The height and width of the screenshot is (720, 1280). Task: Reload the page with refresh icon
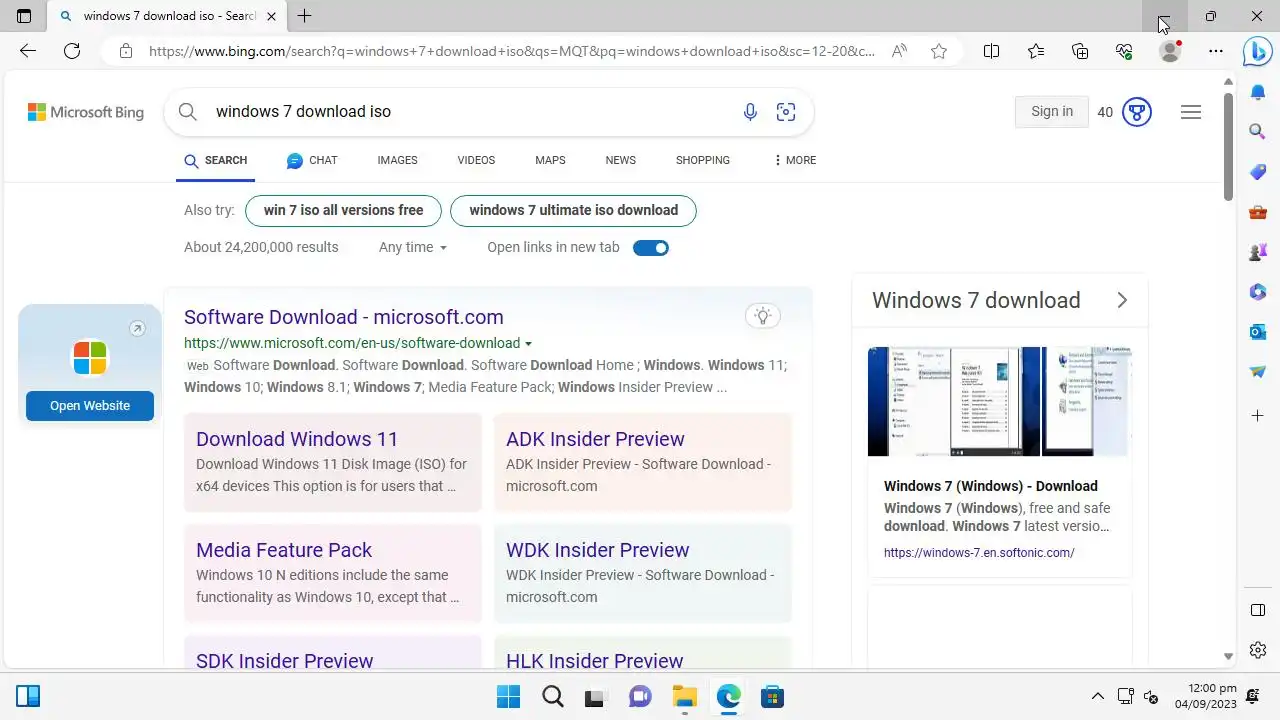coord(72,51)
